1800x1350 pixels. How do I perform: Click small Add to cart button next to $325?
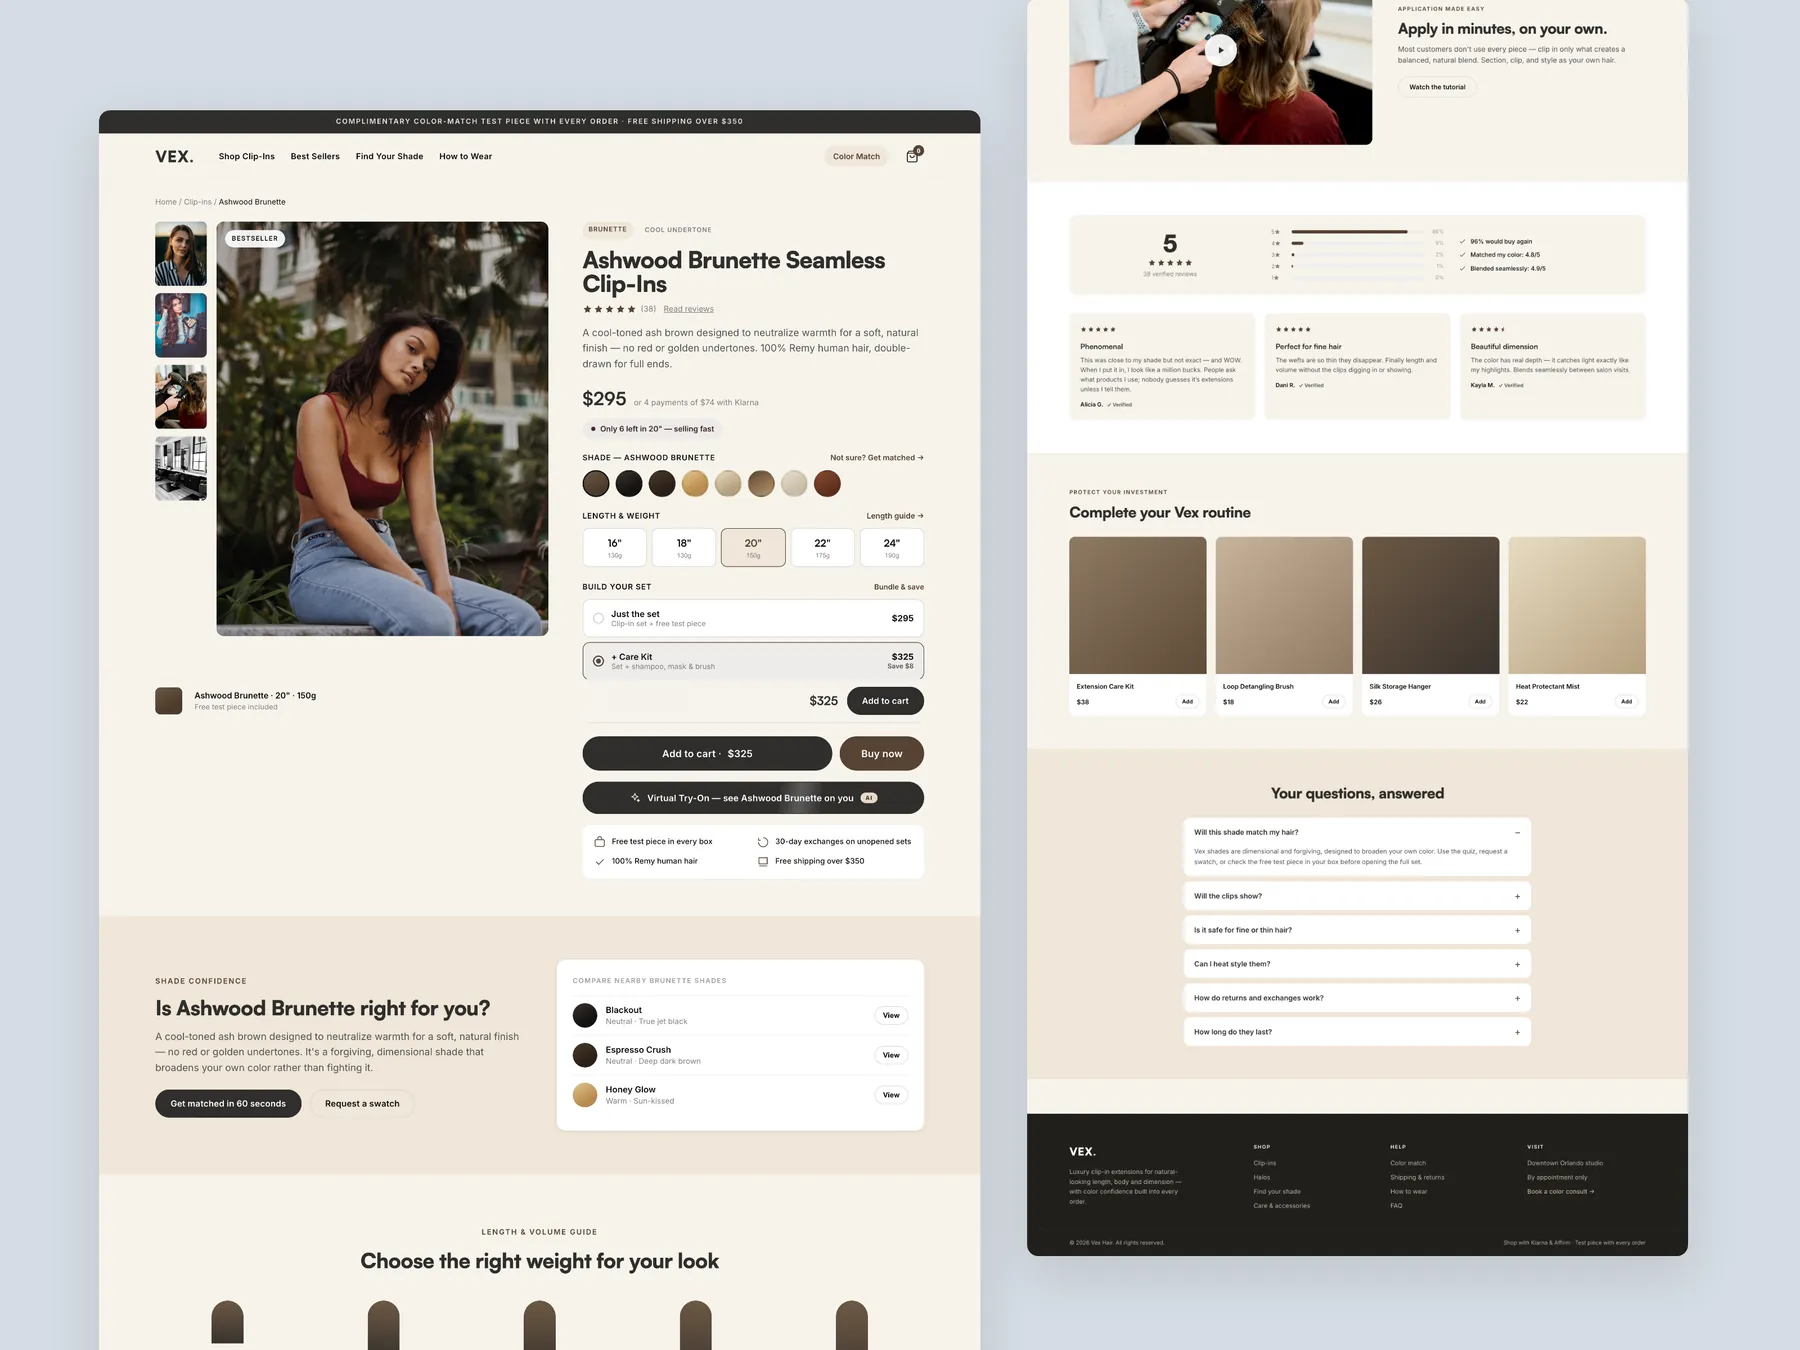885,701
